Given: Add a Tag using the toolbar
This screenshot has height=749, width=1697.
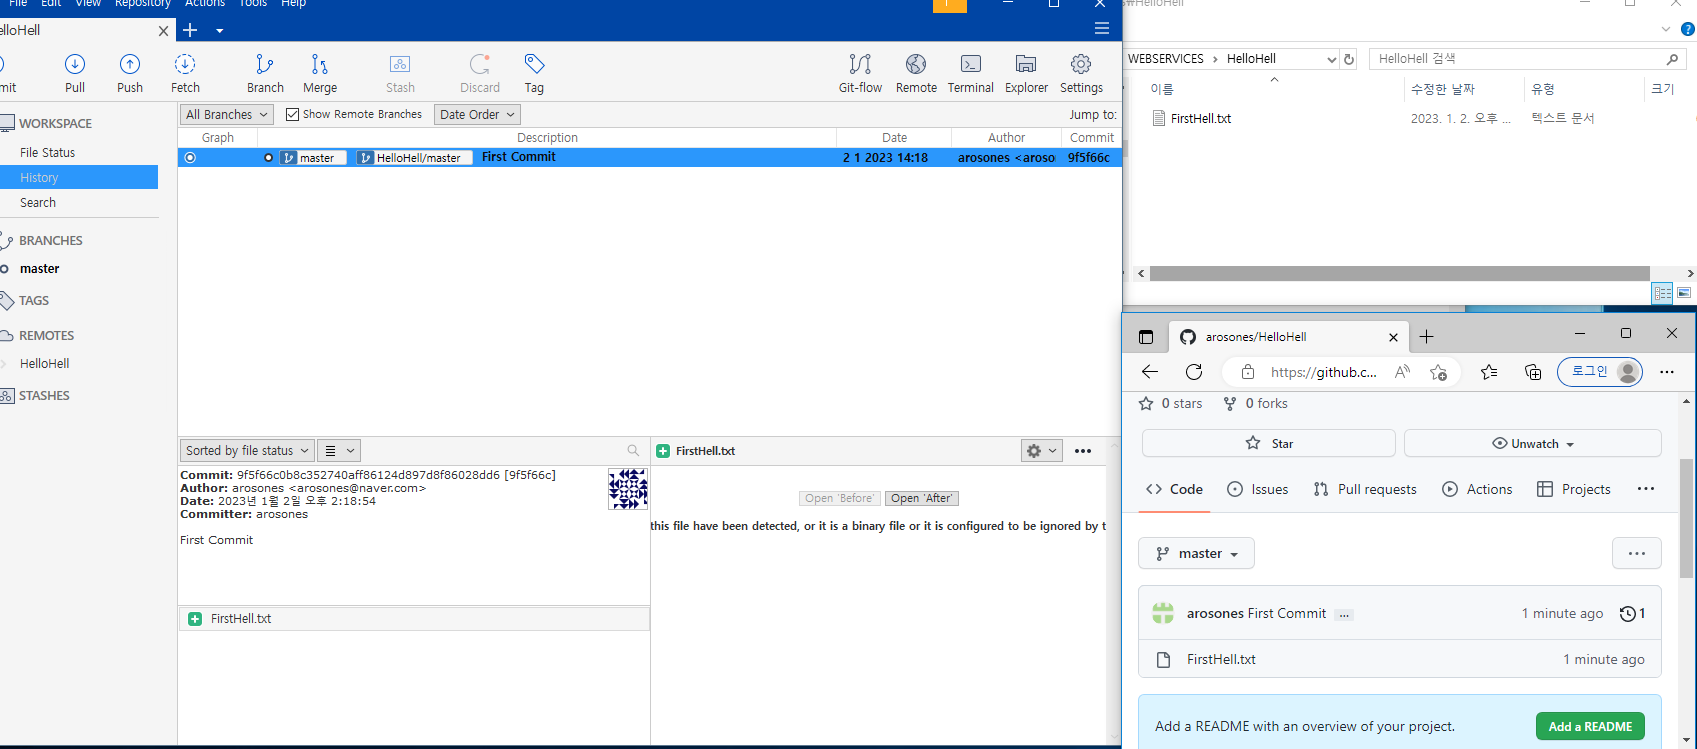Looking at the screenshot, I should [534, 73].
